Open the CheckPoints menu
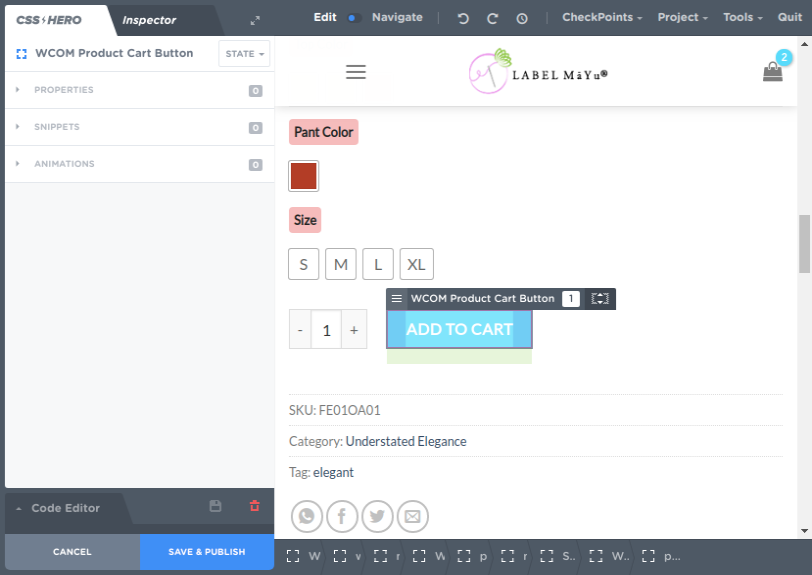The width and height of the screenshot is (812, 575). click(602, 17)
